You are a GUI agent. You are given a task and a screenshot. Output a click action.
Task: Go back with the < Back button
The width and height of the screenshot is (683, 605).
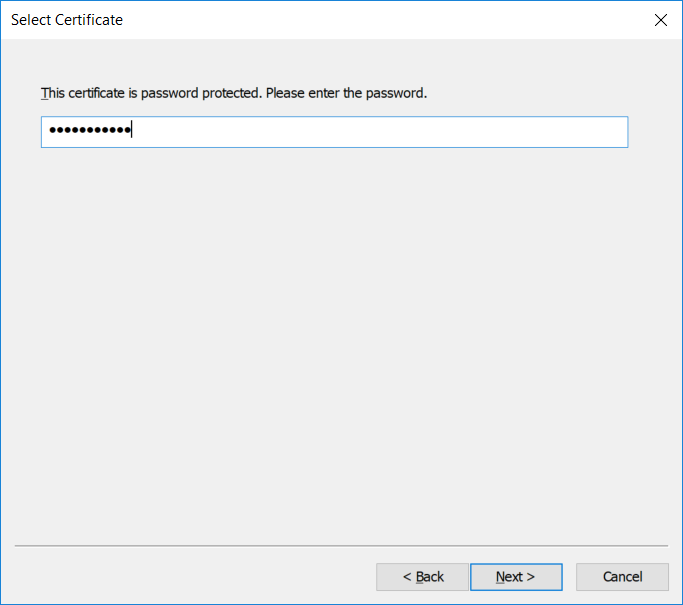(x=422, y=577)
